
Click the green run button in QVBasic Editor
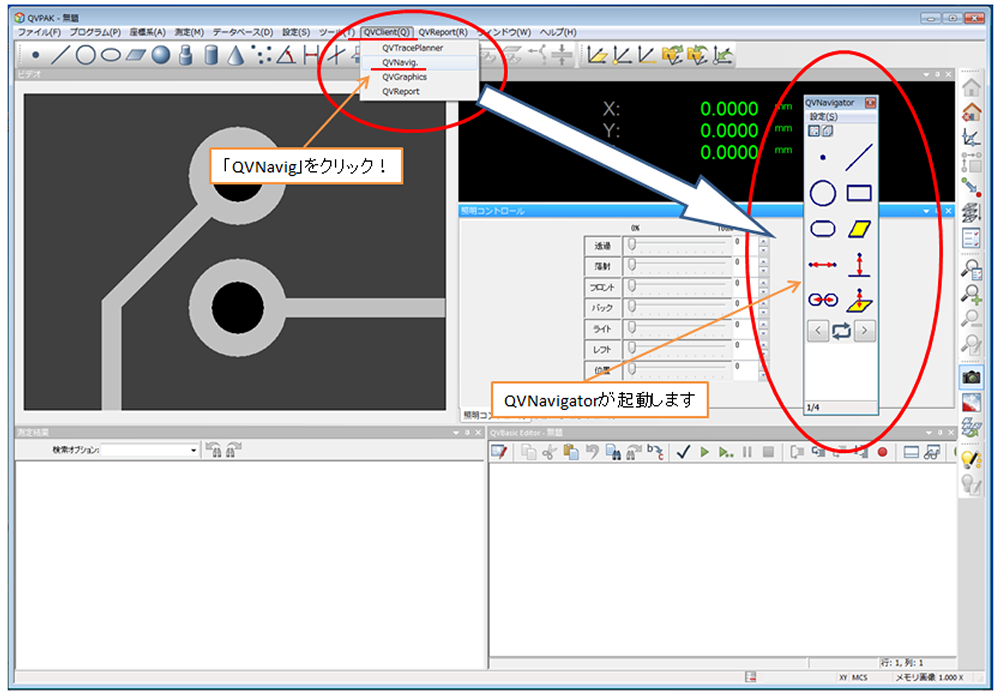[x=705, y=452]
